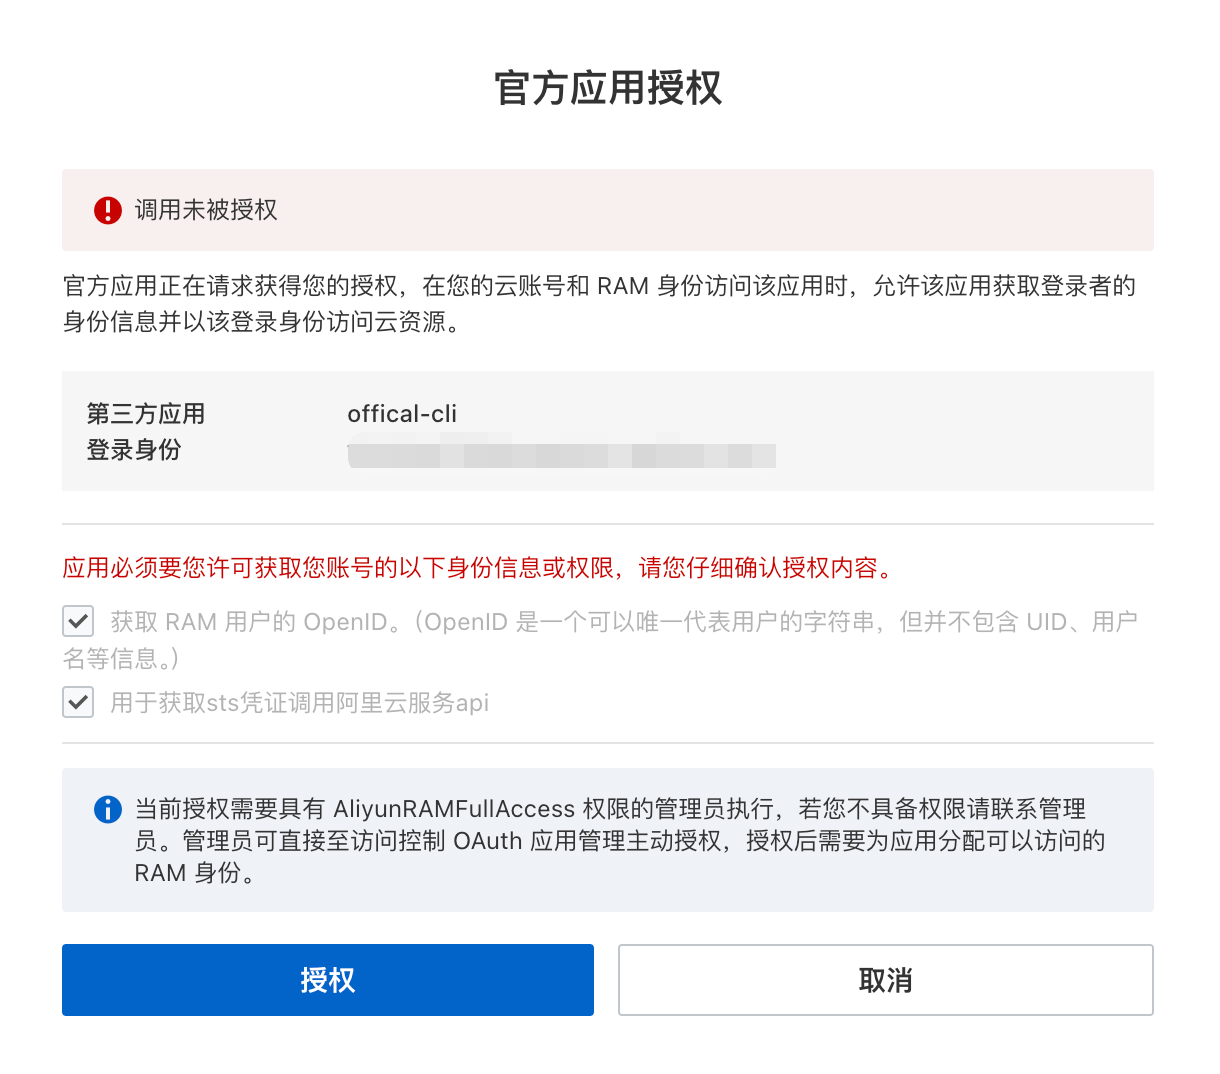This screenshot has height=1074, width=1220.
Task: Toggle the sts凭证 permission checkbox
Action: coord(78,702)
